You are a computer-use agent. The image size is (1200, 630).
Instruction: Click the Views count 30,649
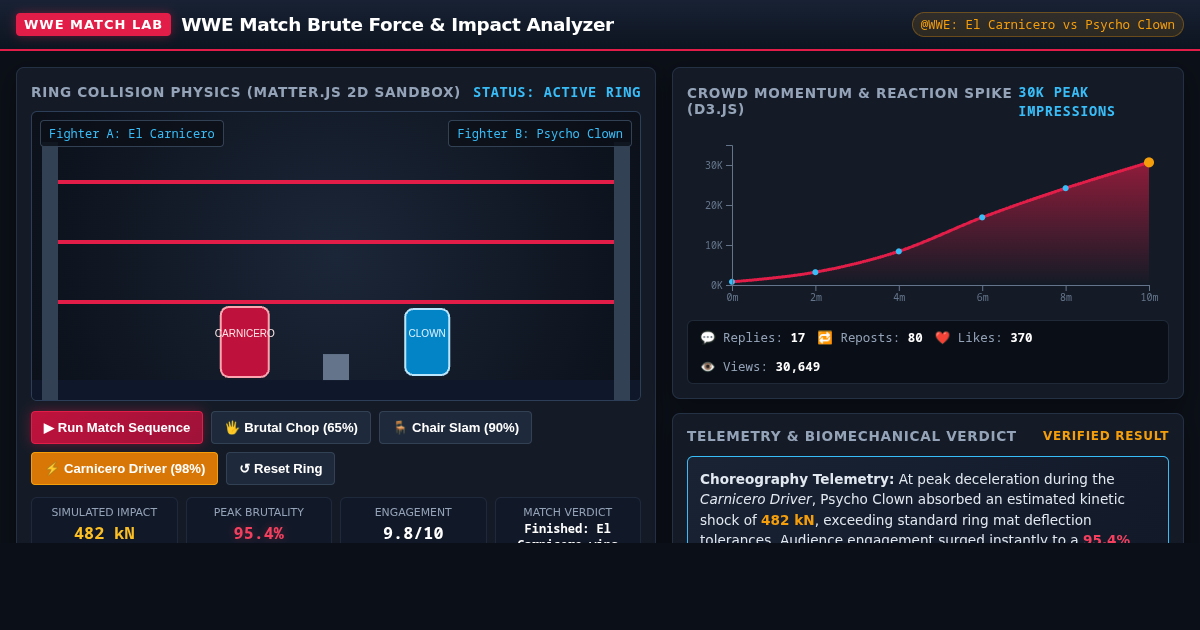click(x=798, y=367)
